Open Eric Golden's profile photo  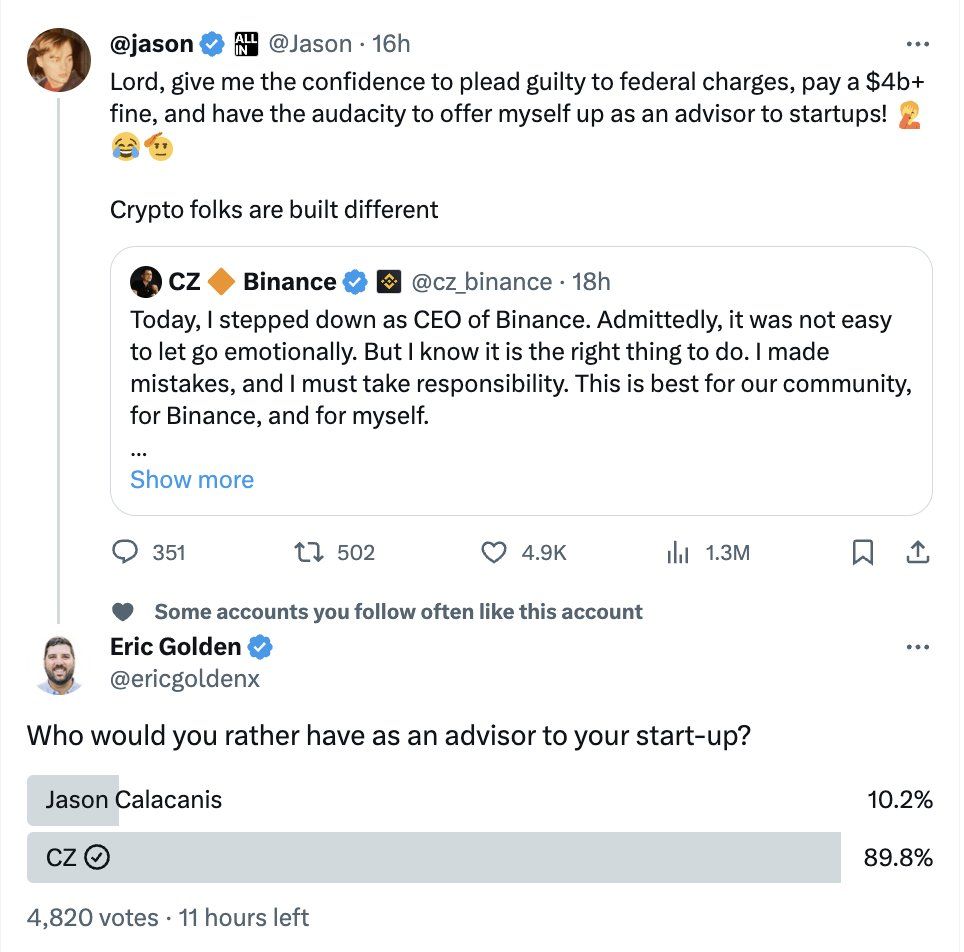click(x=58, y=663)
